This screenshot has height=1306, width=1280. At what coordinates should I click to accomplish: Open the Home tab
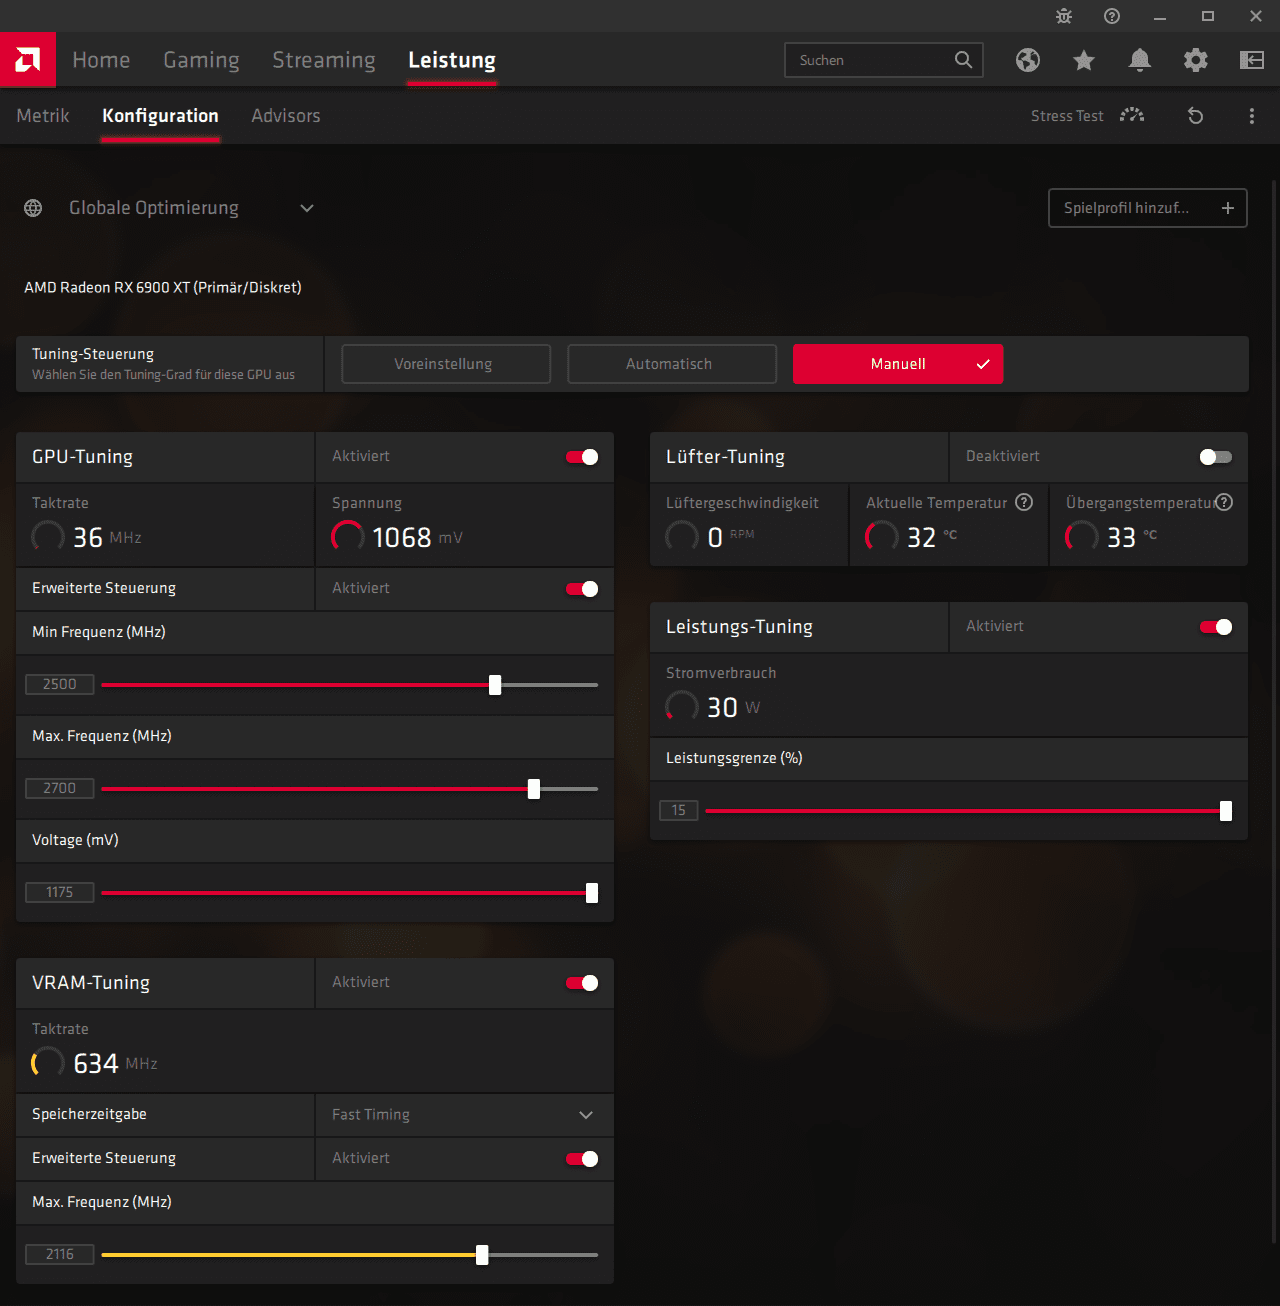[x=101, y=60]
